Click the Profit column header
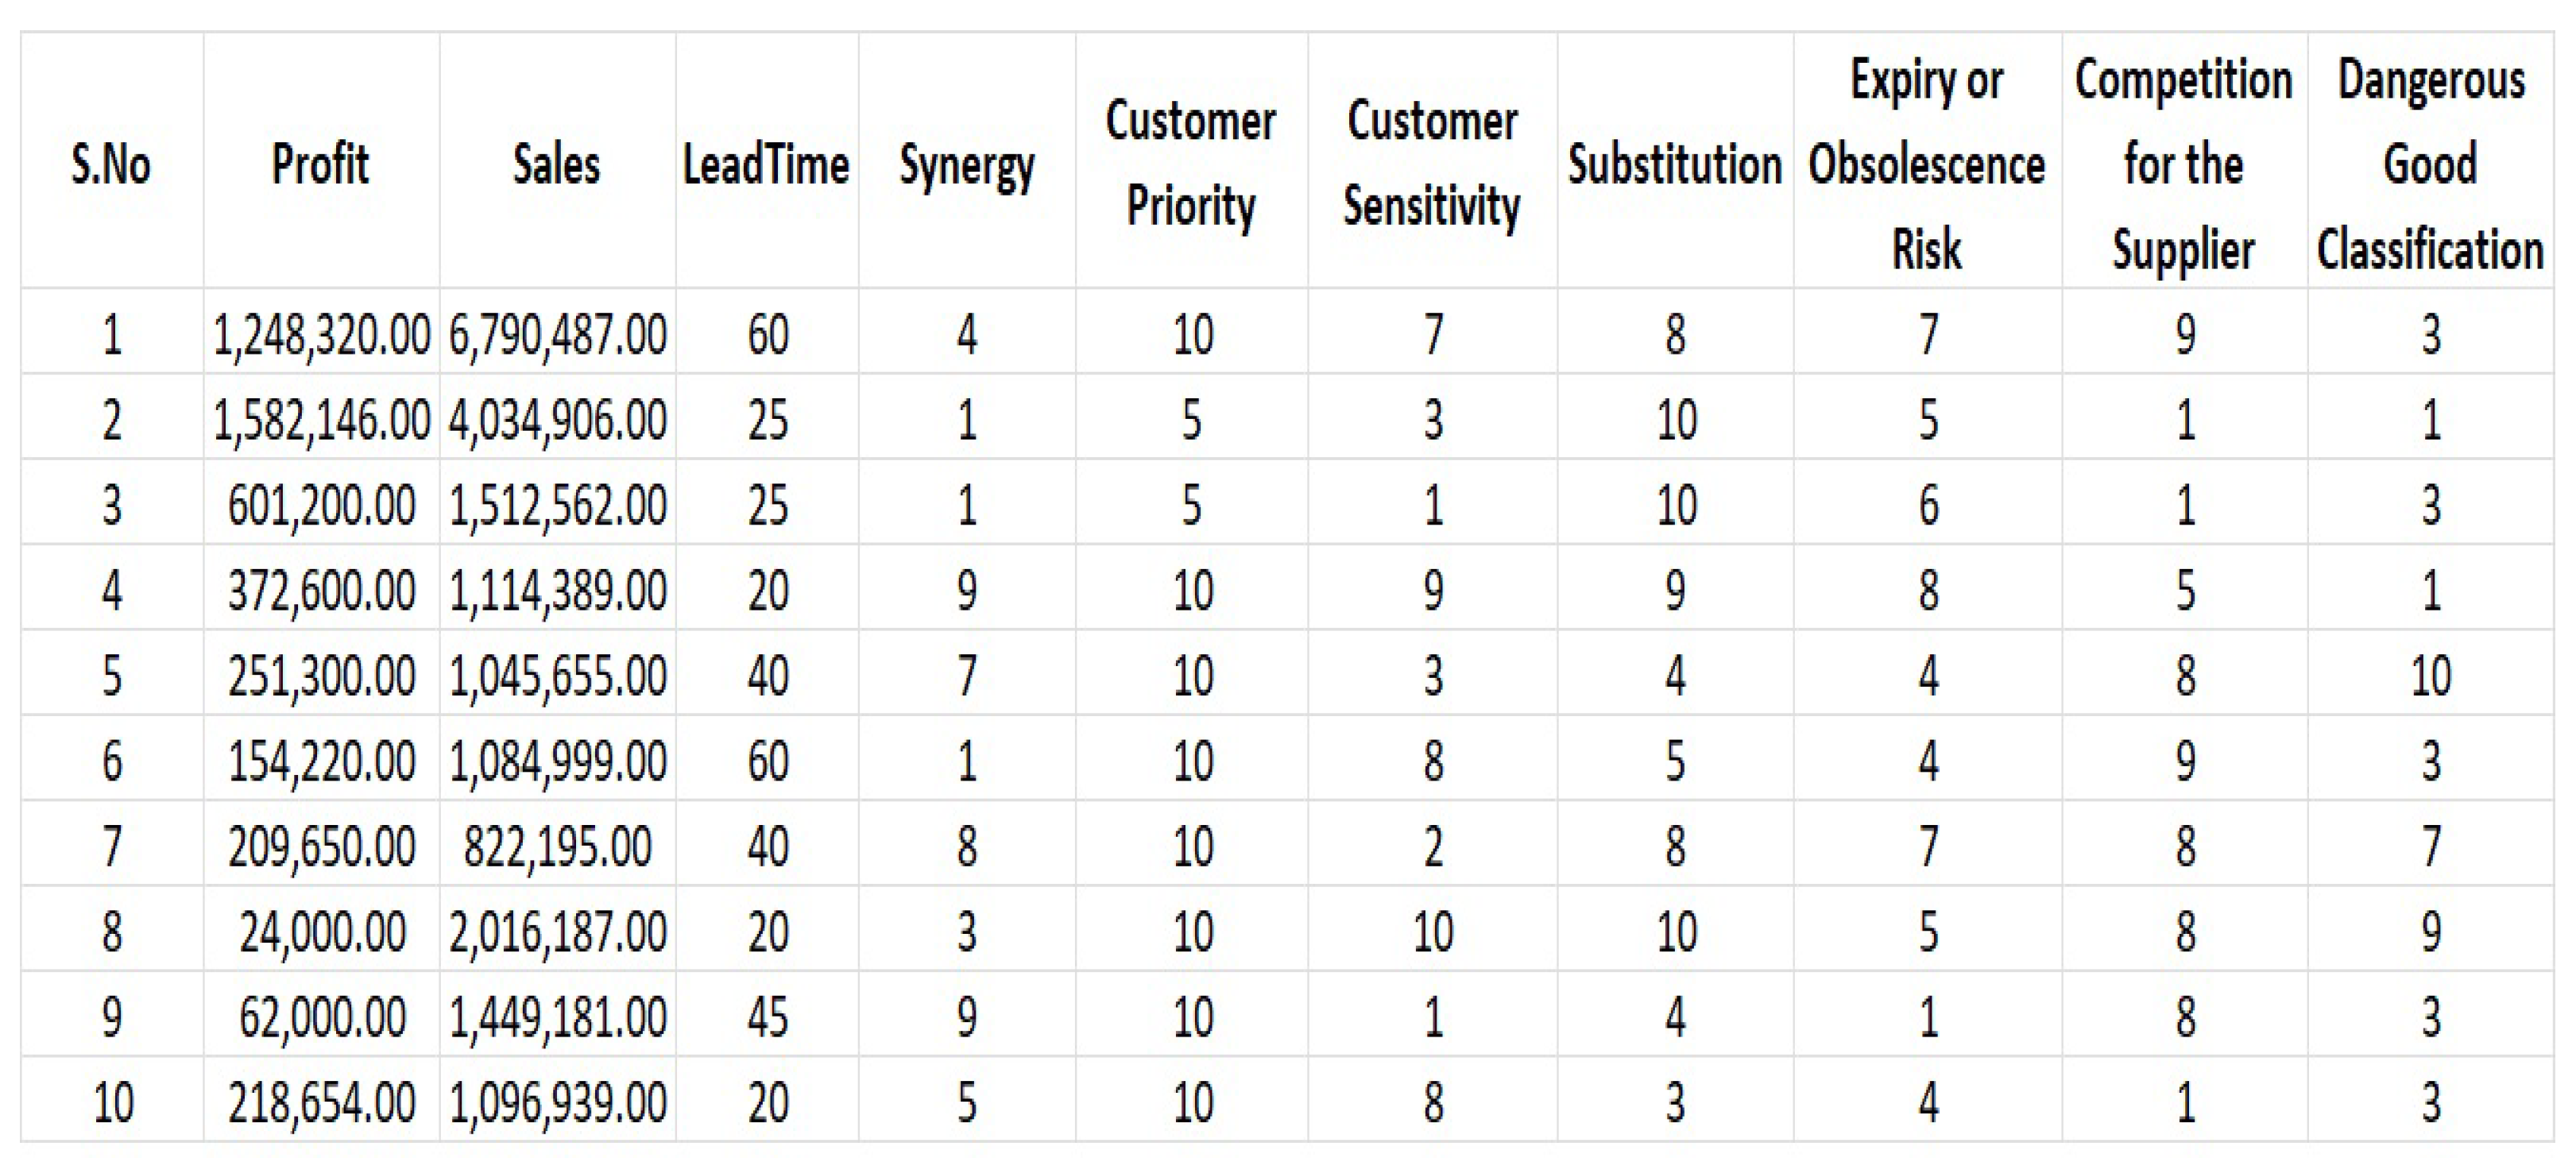This screenshot has height=1166, width=2576. tap(321, 164)
